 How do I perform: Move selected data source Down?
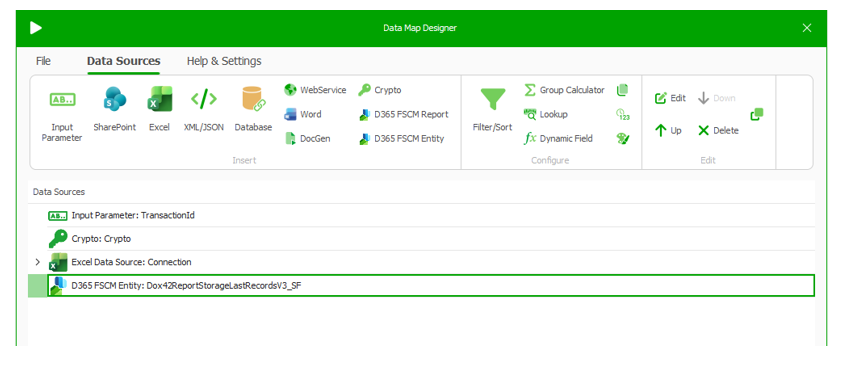point(716,98)
